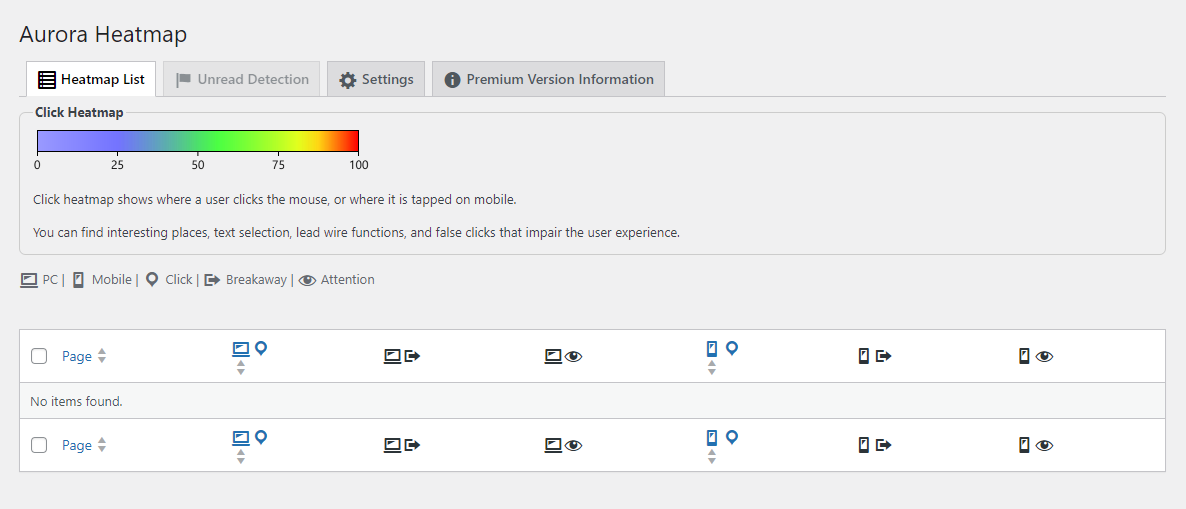Open the Settings tab

[x=376, y=80]
